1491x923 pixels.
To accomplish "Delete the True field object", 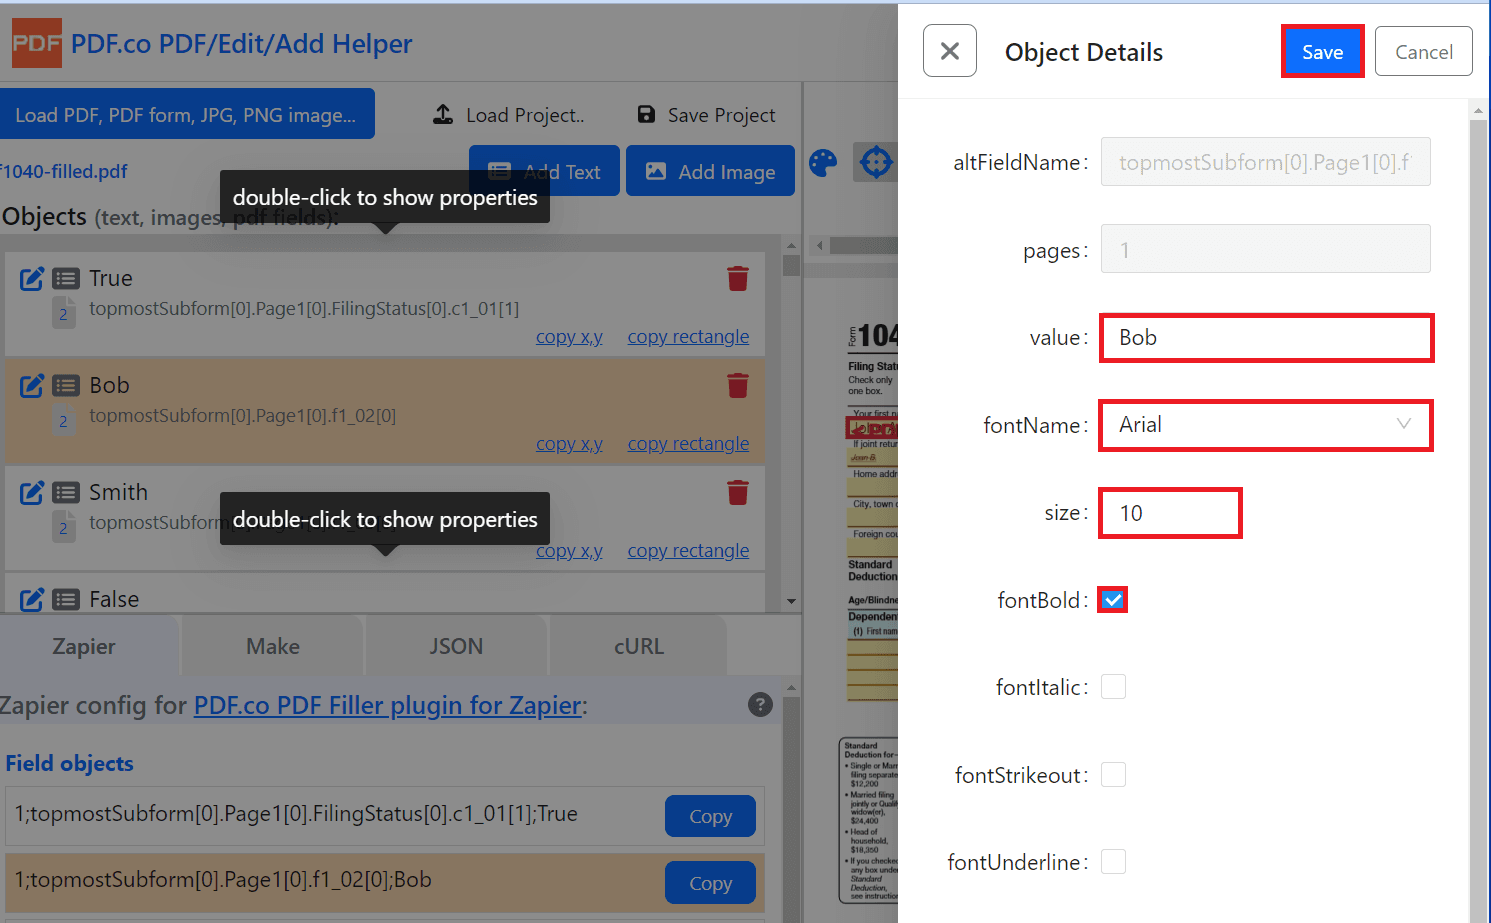I will click(x=738, y=279).
